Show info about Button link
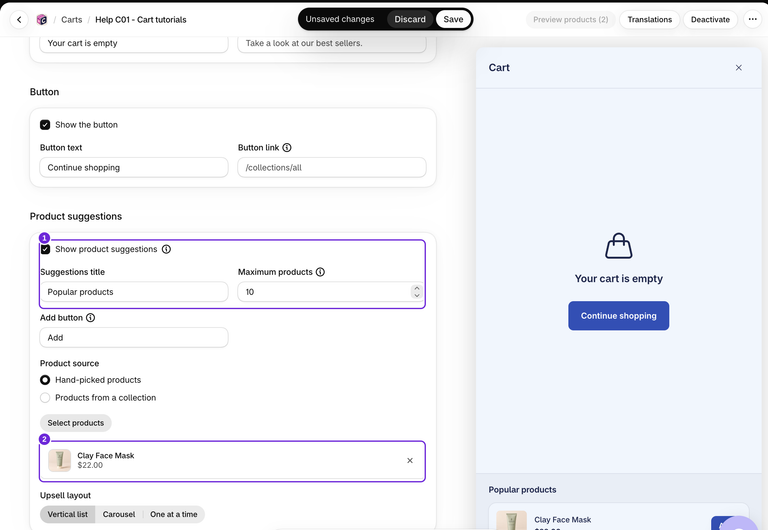Image resolution: width=768 pixels, height=530 pixels. tap(287, 147)
